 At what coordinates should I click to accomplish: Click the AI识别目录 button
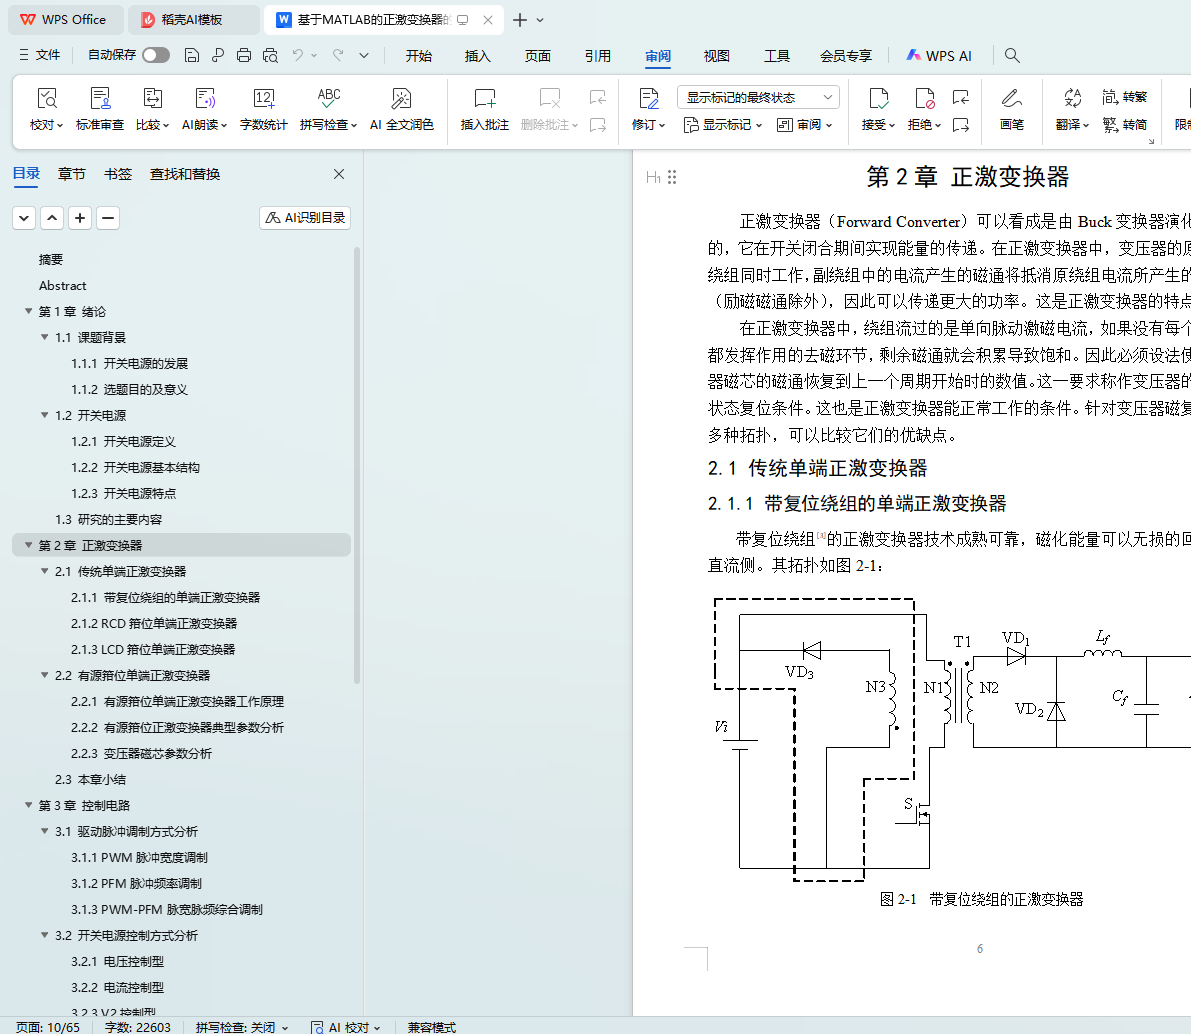coord(305,218)
